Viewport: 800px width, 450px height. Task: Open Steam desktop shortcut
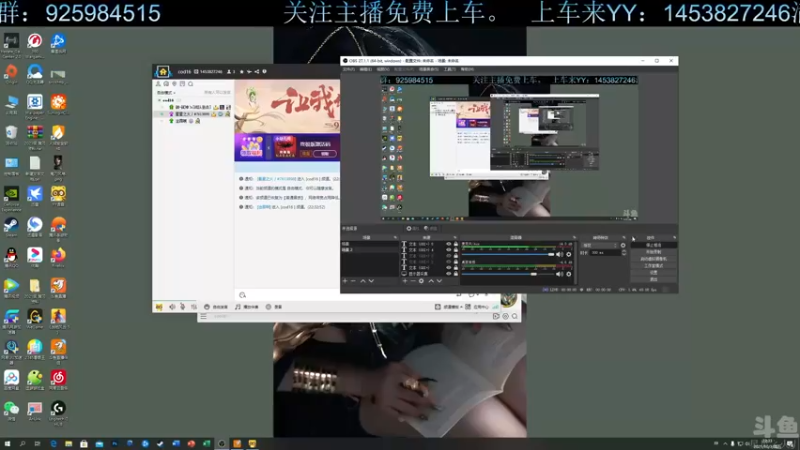(11, 226)
